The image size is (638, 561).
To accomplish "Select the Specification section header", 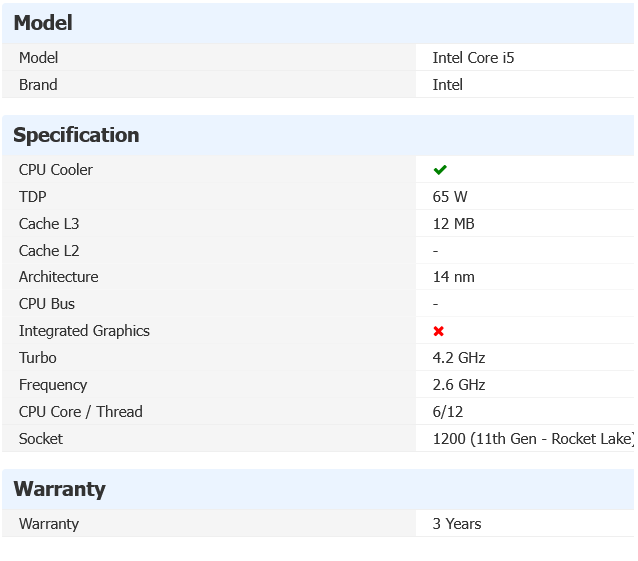I will (x=76, y=135).
